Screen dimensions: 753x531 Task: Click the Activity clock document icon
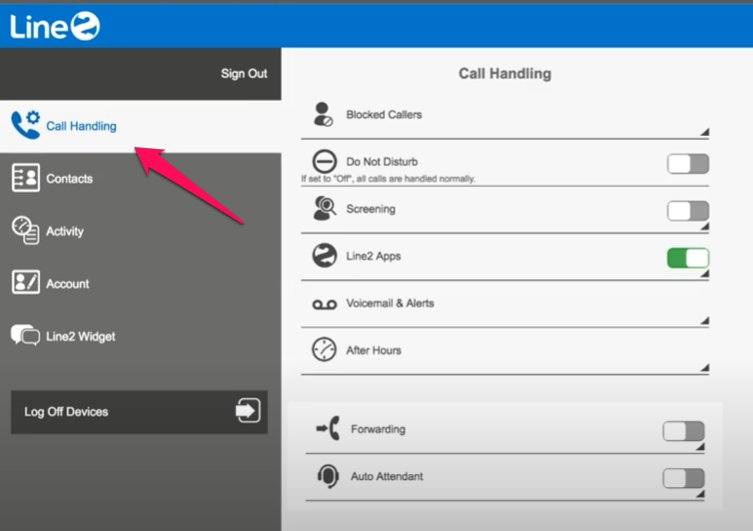point(25,230)
